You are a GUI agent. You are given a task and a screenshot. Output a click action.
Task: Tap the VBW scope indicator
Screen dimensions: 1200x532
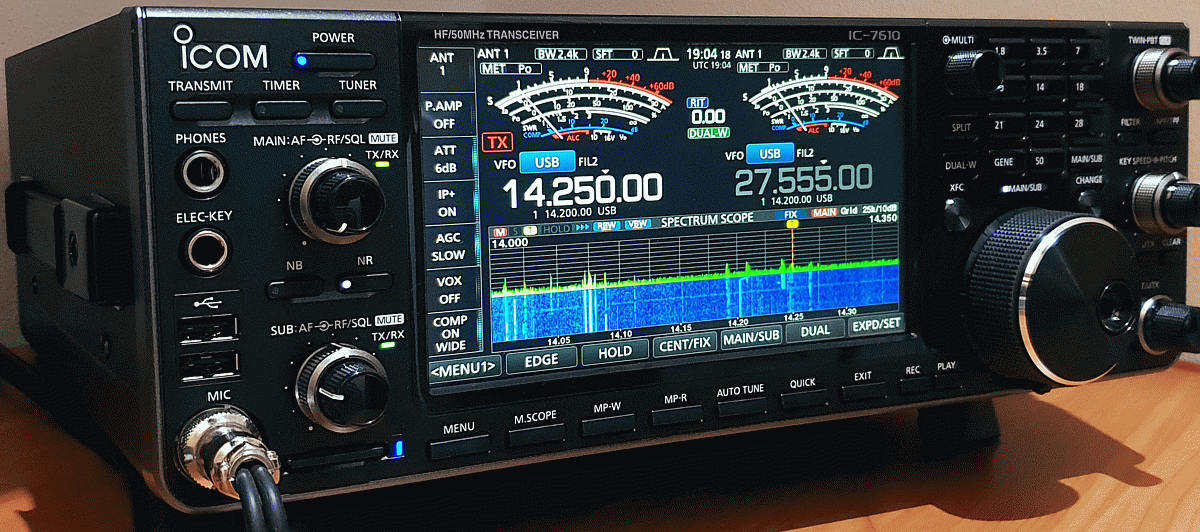pyautogui.click(x=636, y=224)
